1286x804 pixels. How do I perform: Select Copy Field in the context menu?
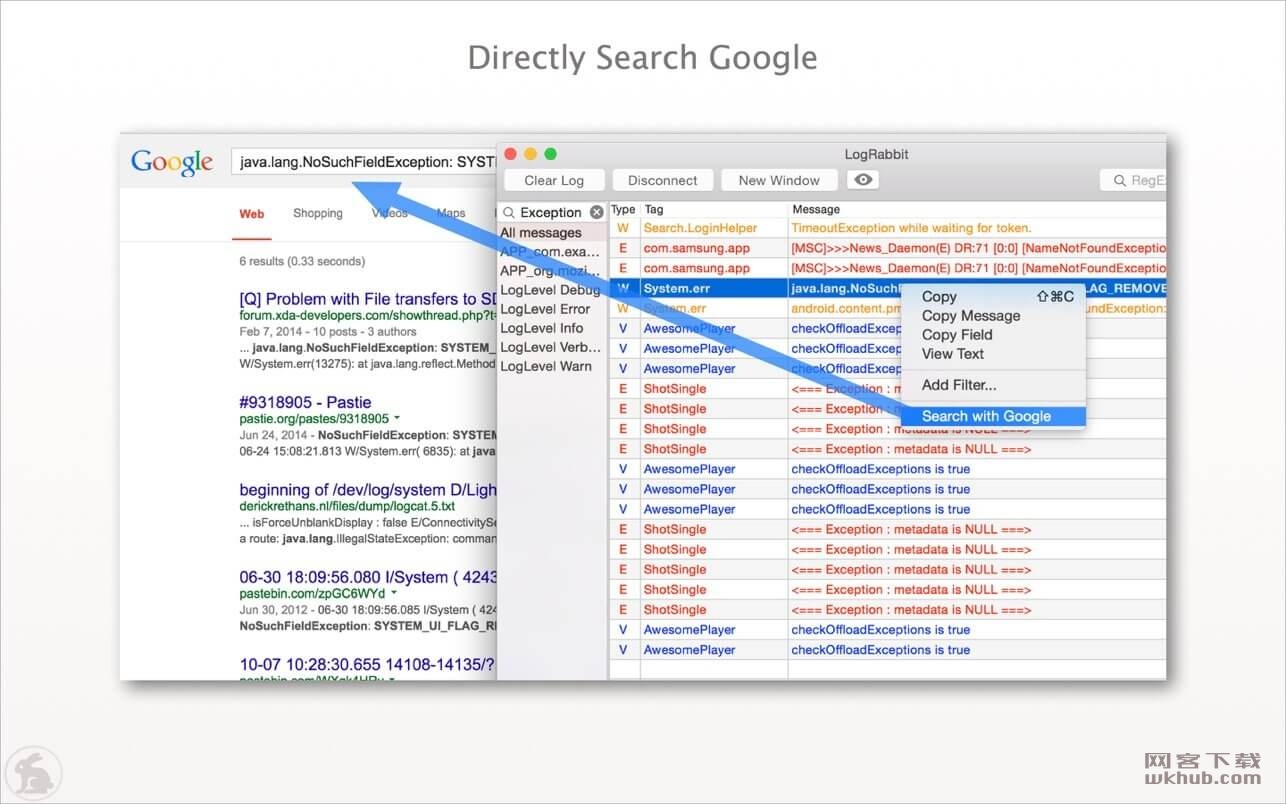993,334
